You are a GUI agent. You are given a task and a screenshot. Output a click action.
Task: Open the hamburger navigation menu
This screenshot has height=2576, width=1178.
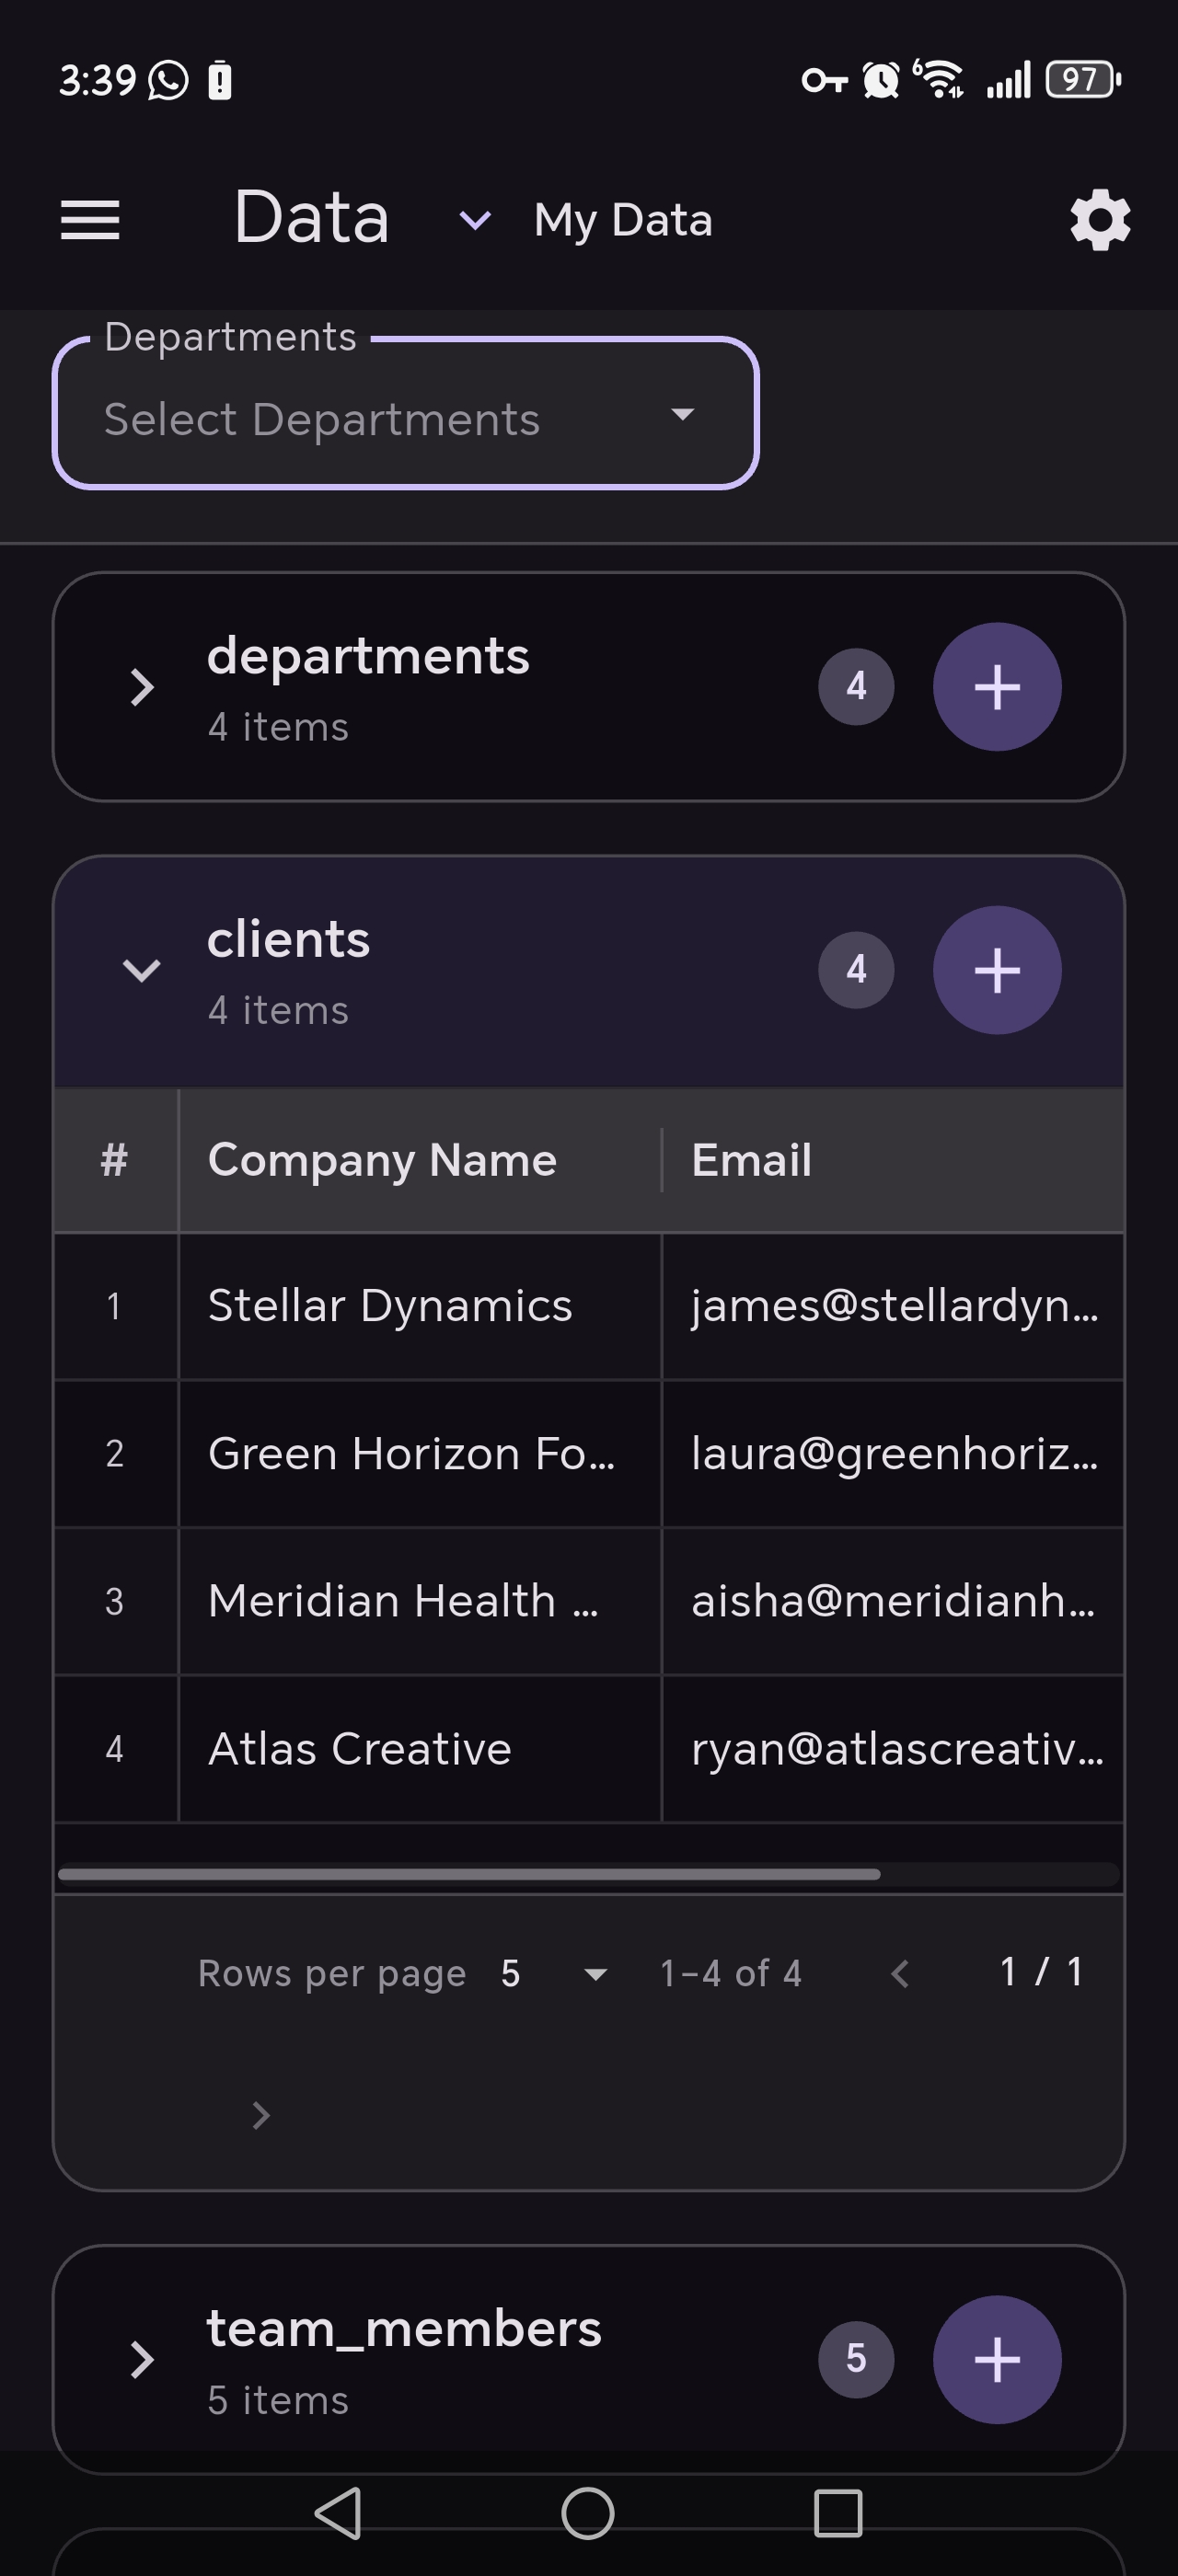pos(90,220)
